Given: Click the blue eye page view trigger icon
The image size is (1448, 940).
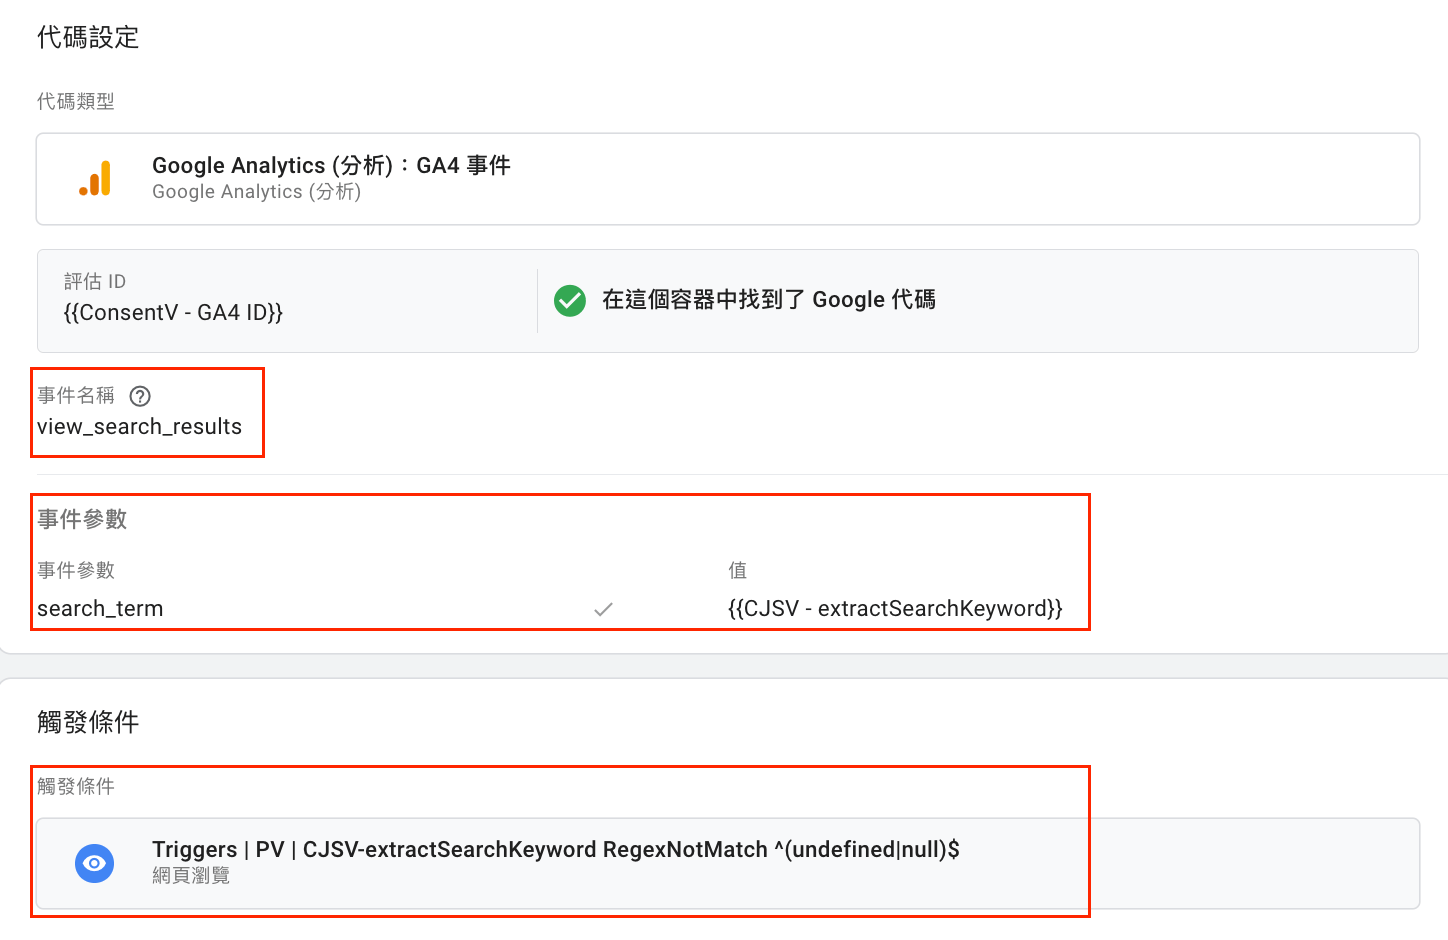Looking at the screenshot, I should pos(94,863).
